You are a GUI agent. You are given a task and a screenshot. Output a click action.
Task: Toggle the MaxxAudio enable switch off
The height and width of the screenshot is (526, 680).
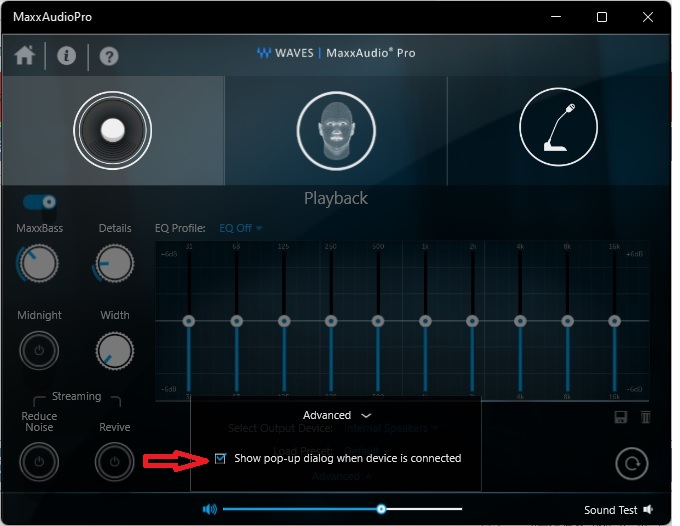[x=40, y=202]
